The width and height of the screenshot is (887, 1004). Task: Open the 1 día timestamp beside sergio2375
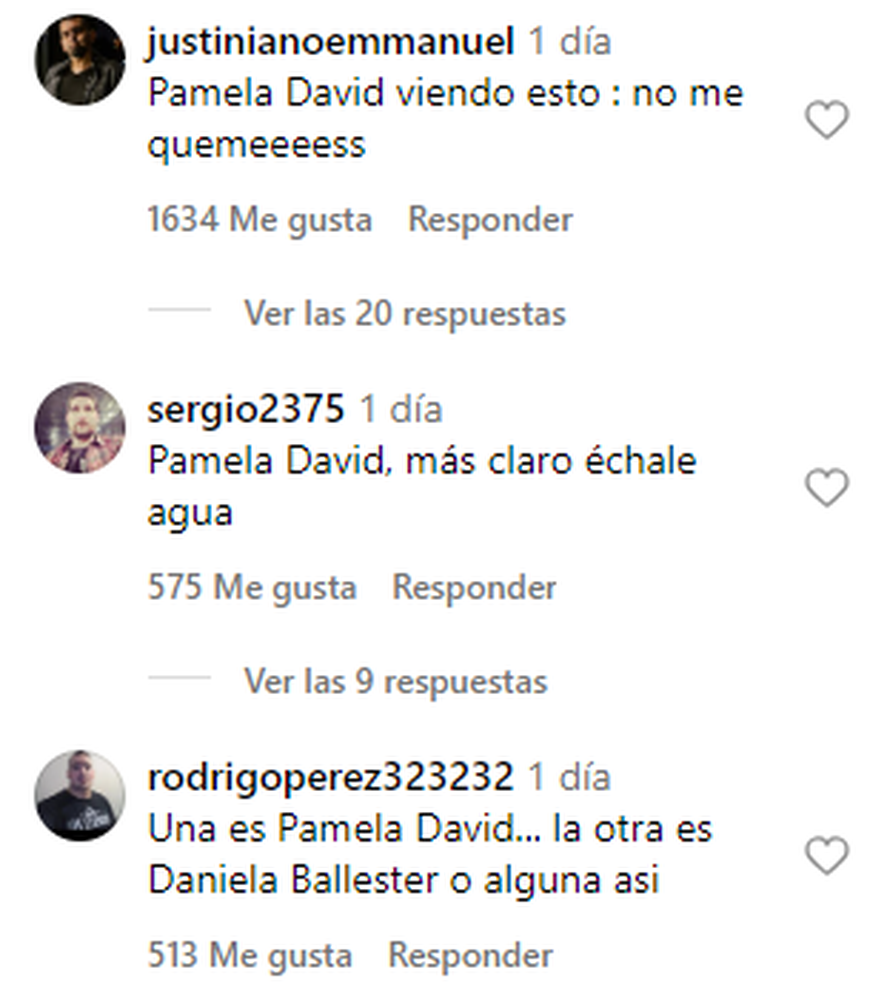[401, 410]
